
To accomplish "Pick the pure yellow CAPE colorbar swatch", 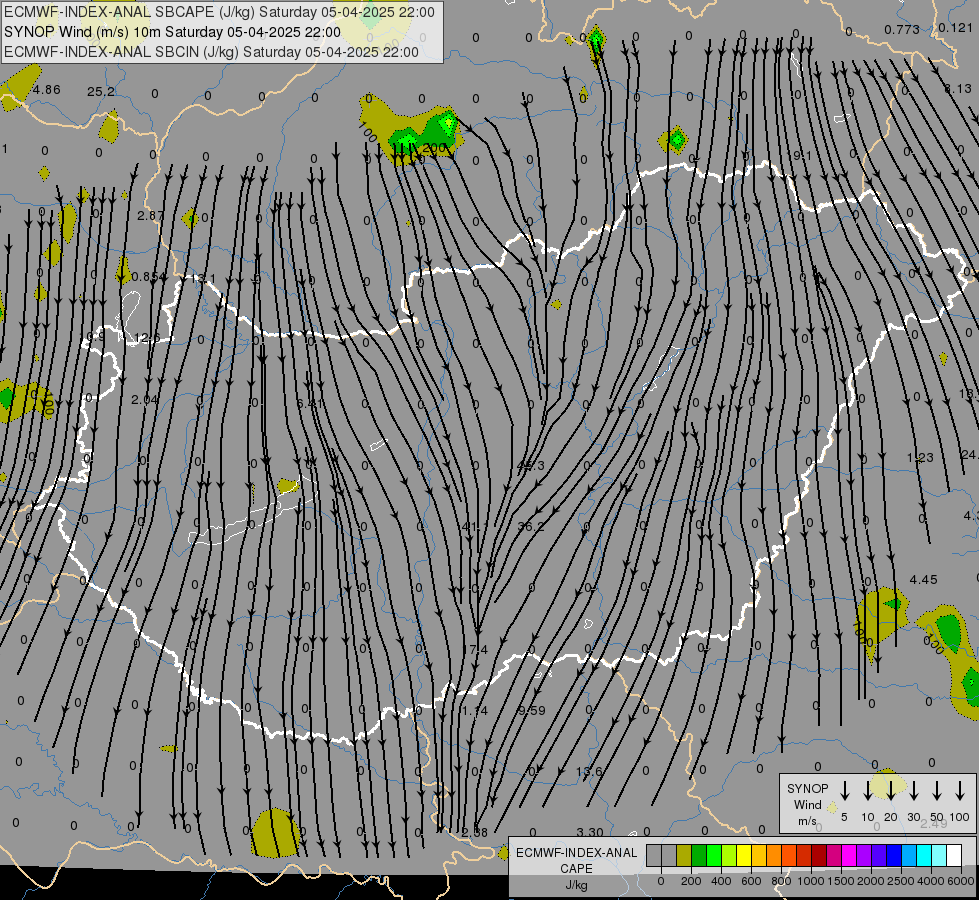I will tap(744, 855).
